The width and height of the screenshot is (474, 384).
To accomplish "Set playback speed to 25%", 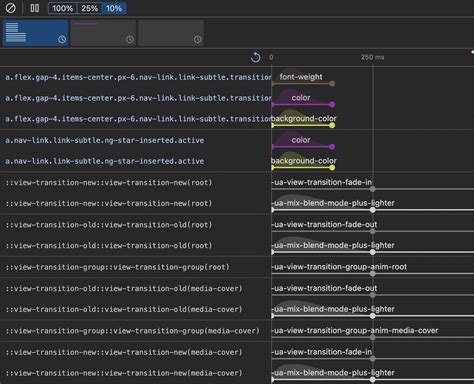I will click(89, 8).
